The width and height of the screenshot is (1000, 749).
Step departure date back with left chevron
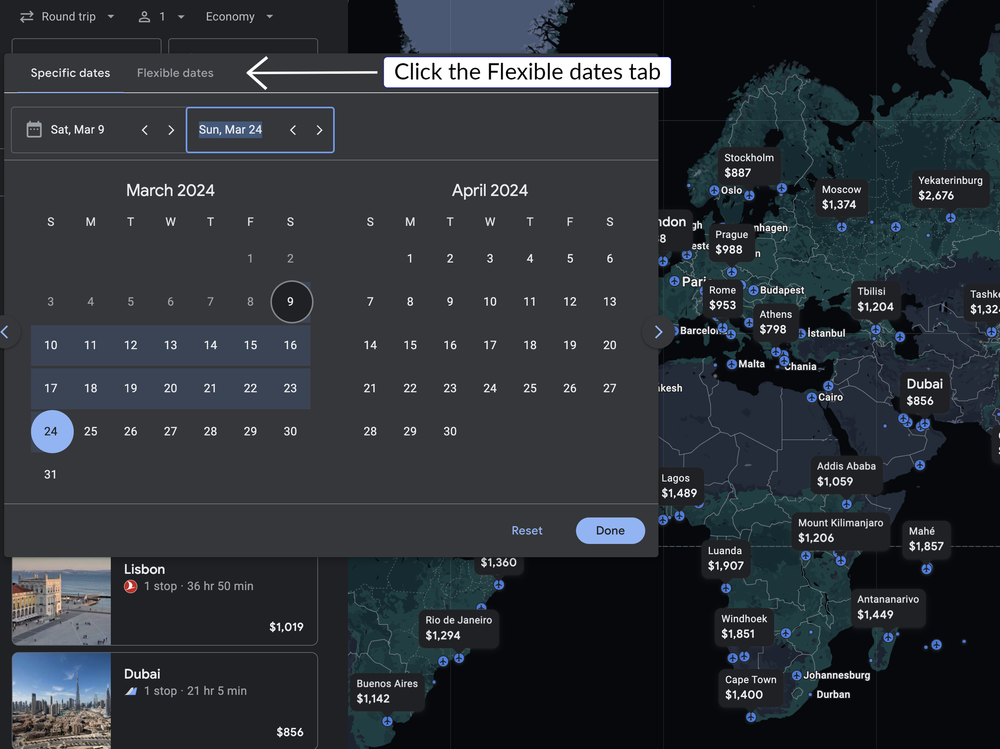tap(145, 129)
